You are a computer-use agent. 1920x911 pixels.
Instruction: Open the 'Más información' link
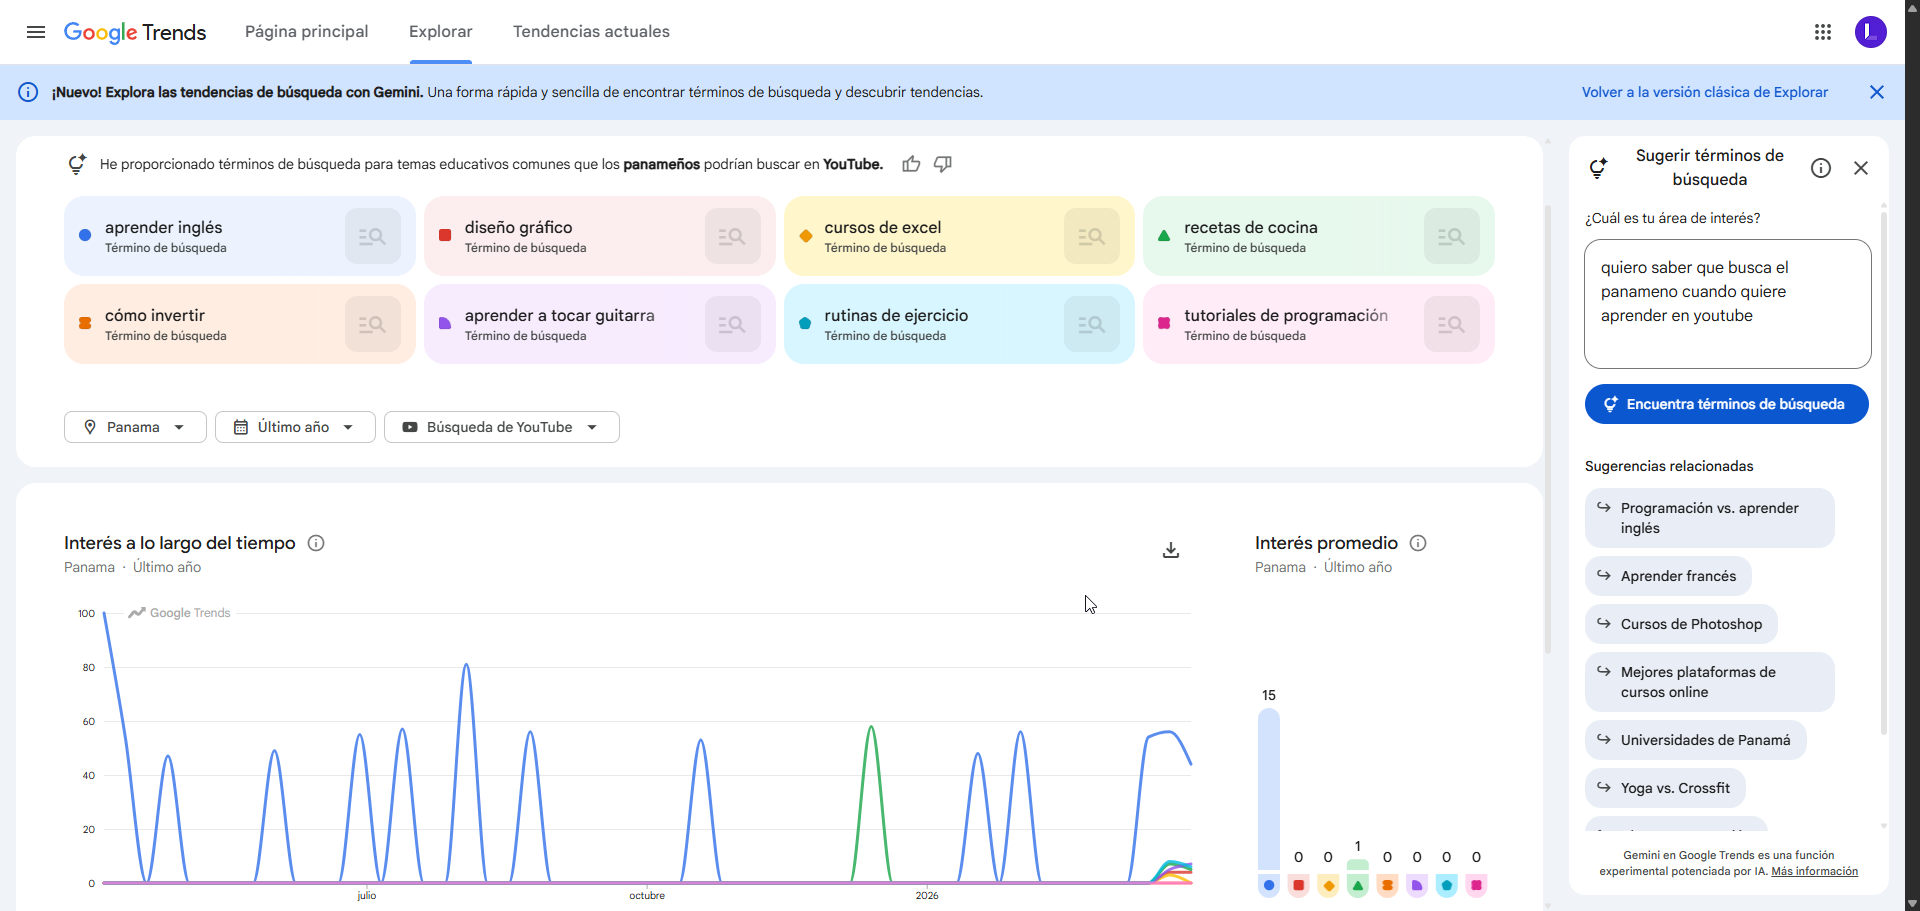tap(1815, 871)
